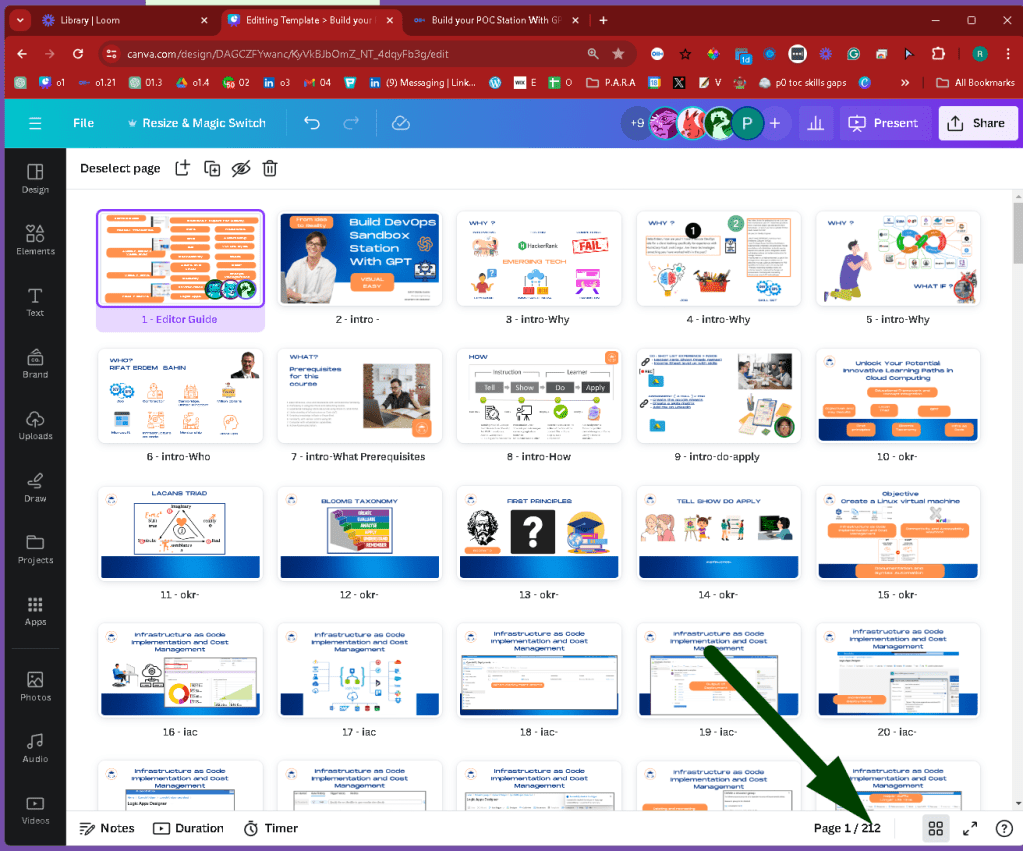This screenshot has width=1023, height=851.
Task: Open a new browser tab
Action: click(x=603, y=20)
